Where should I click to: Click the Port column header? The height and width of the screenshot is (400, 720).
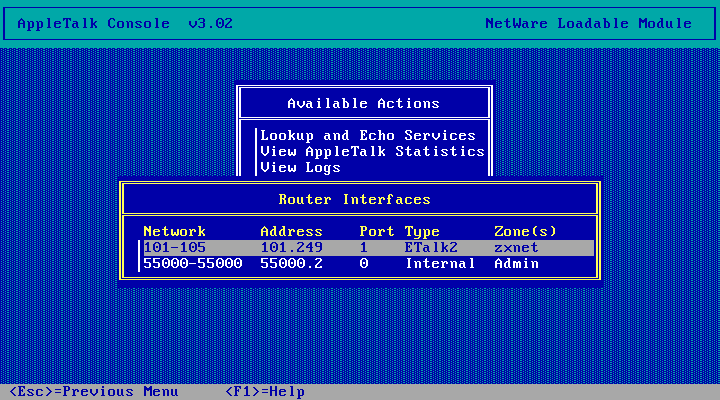(x=377, y=231)
